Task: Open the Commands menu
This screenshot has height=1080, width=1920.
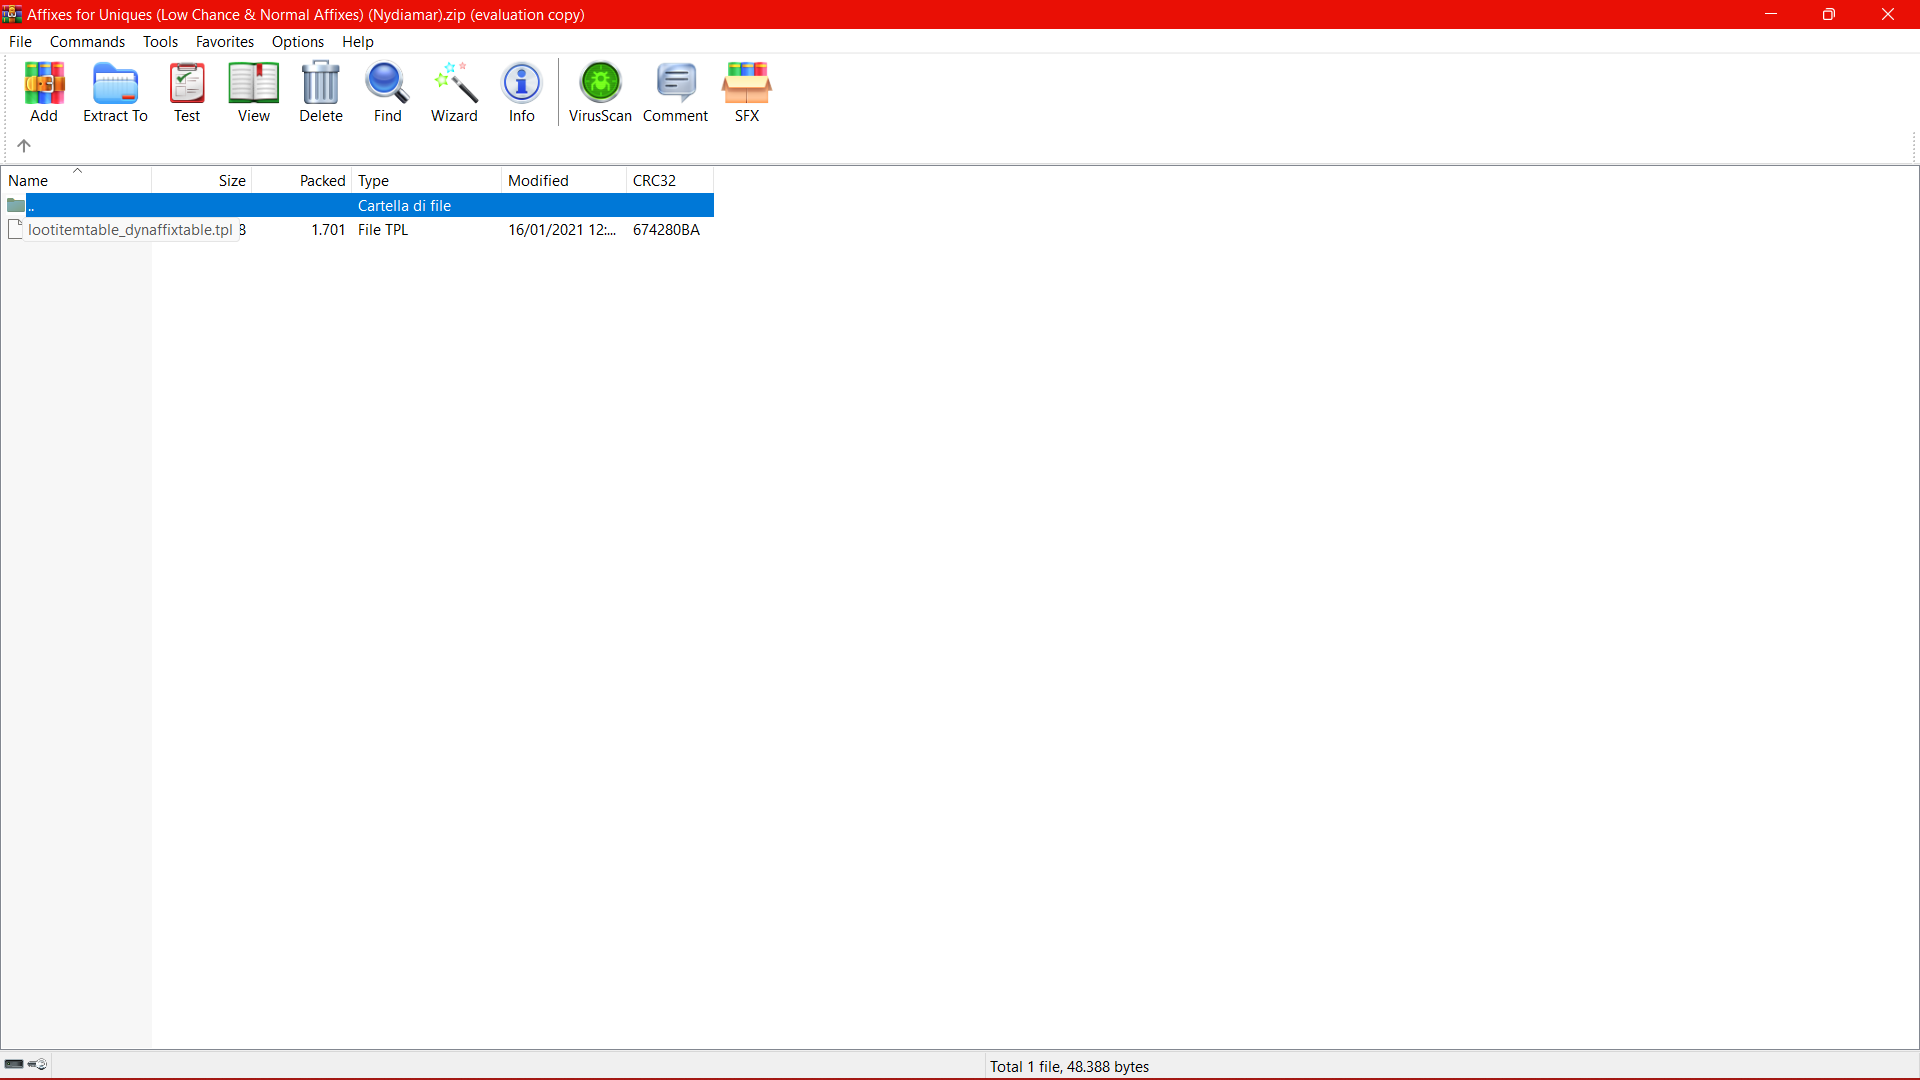Action: 87,42
